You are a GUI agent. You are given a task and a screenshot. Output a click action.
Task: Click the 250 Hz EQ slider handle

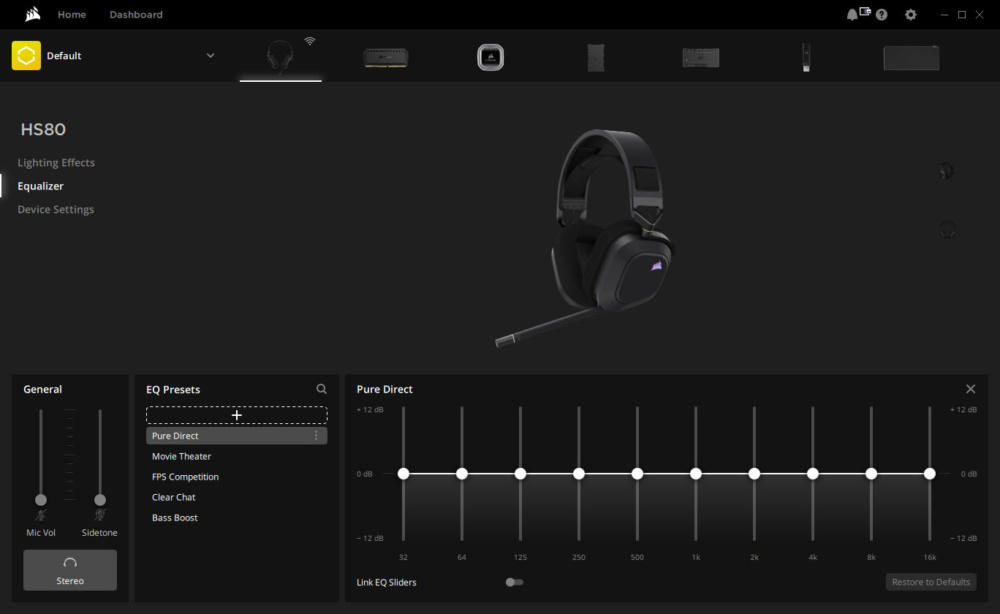(578, 474)
